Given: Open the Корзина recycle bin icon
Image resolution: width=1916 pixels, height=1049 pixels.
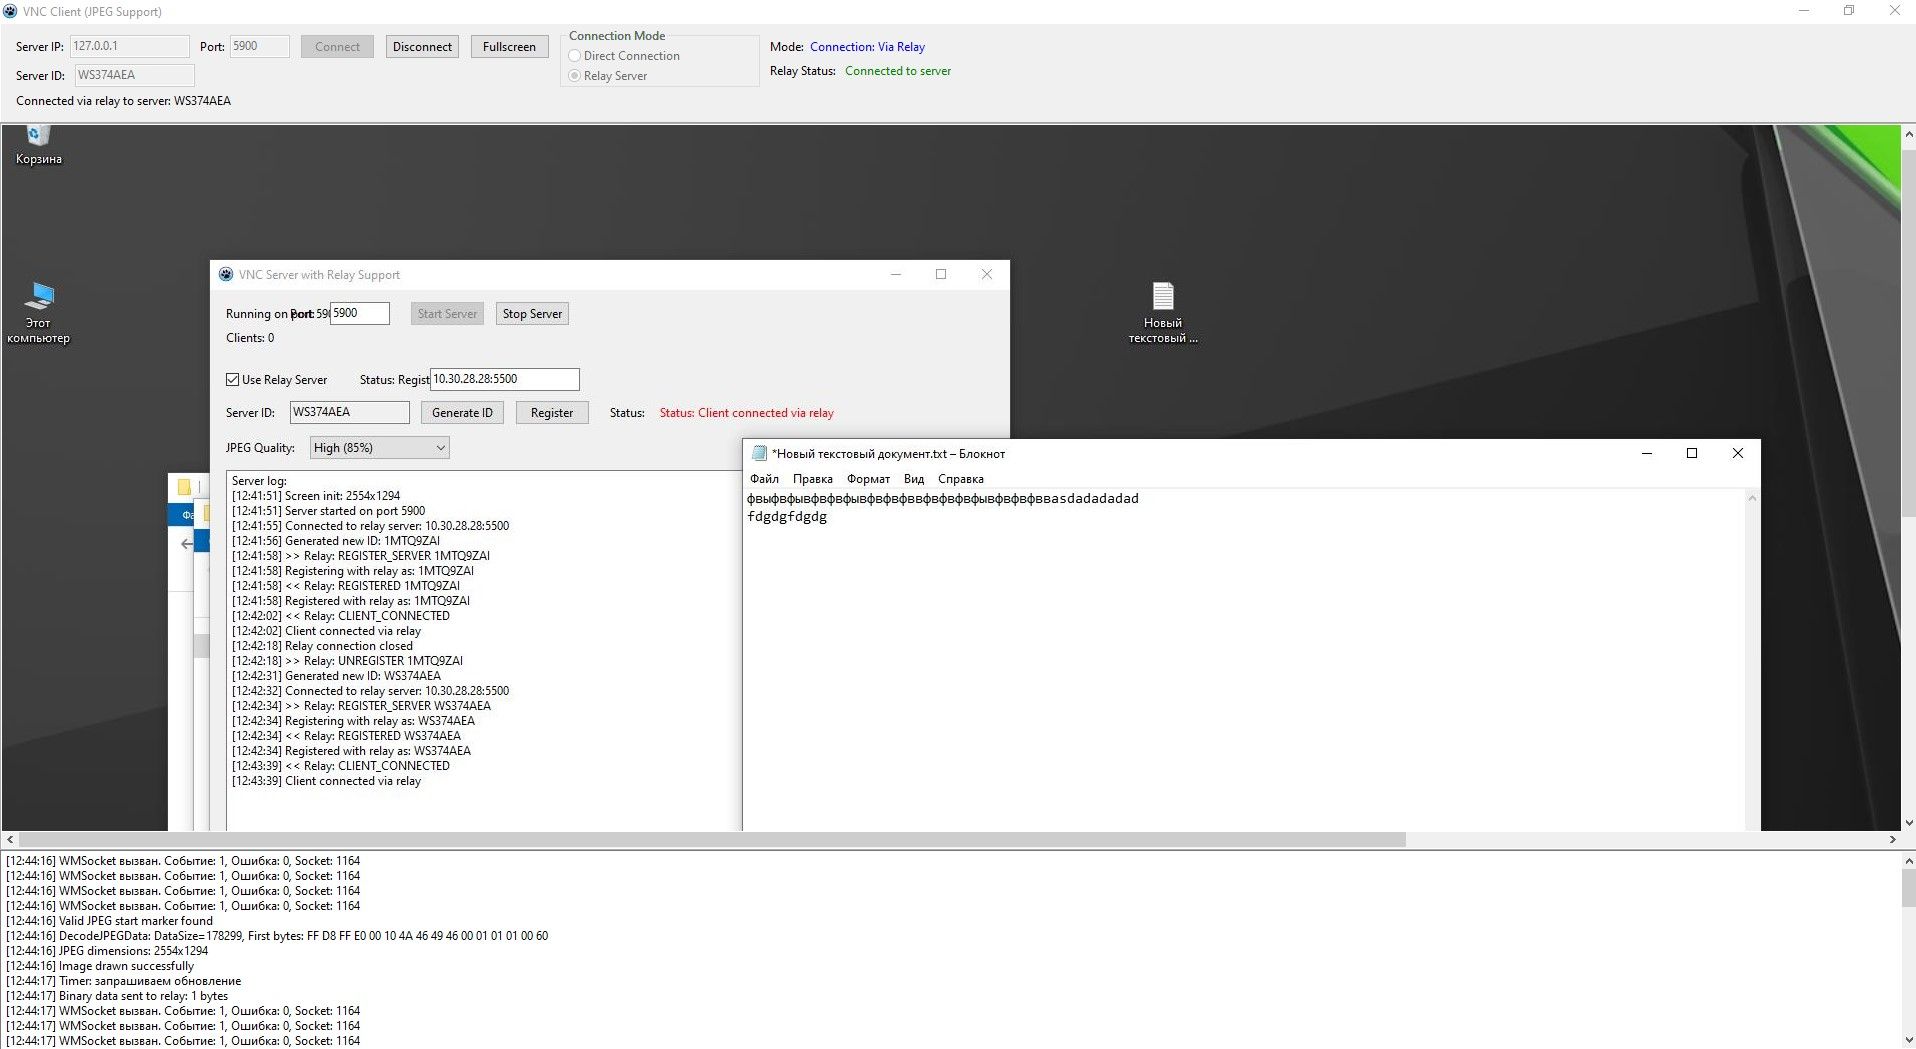Looking at the screenshot, I should pos(38,145).
